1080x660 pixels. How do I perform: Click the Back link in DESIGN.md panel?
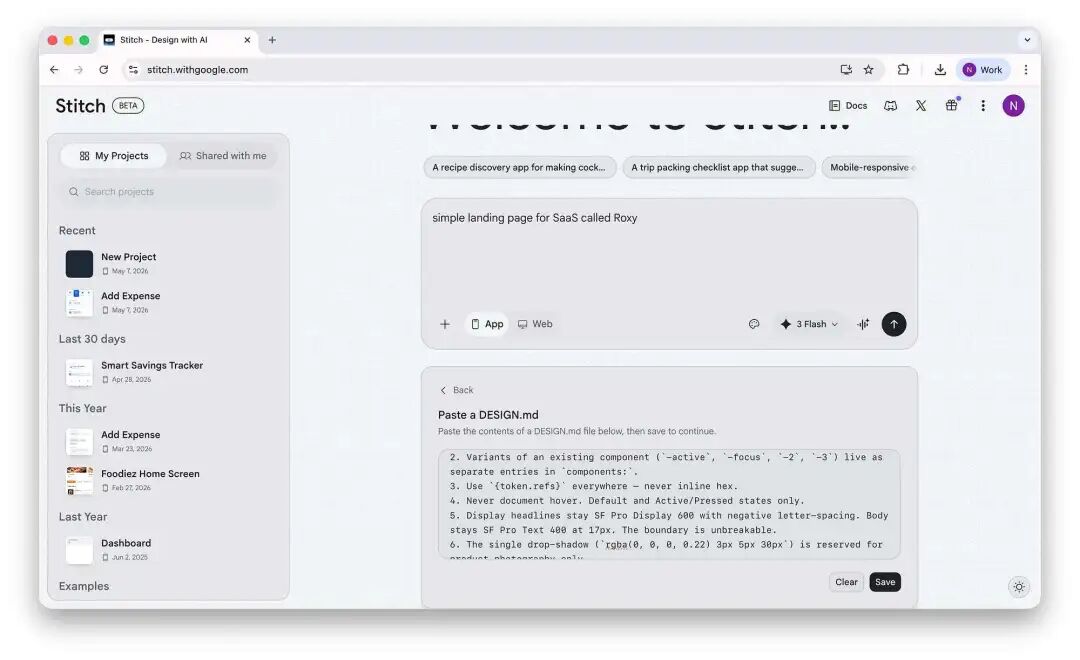pos(457,390)
